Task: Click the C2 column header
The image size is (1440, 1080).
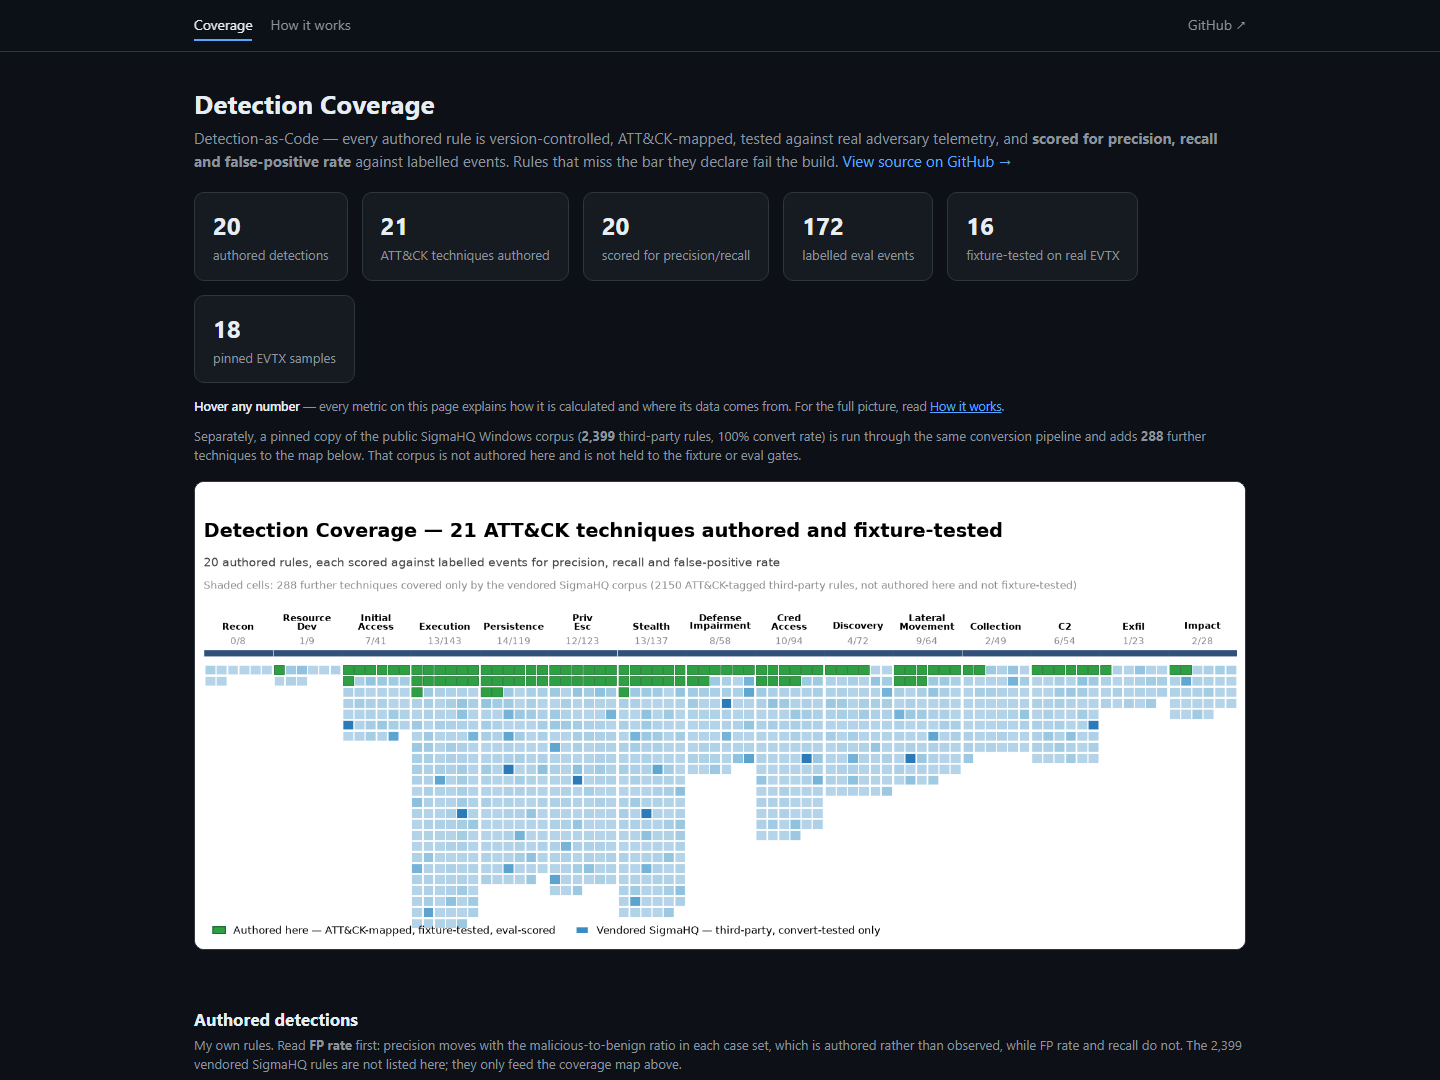Action: tap(1065, 626)
